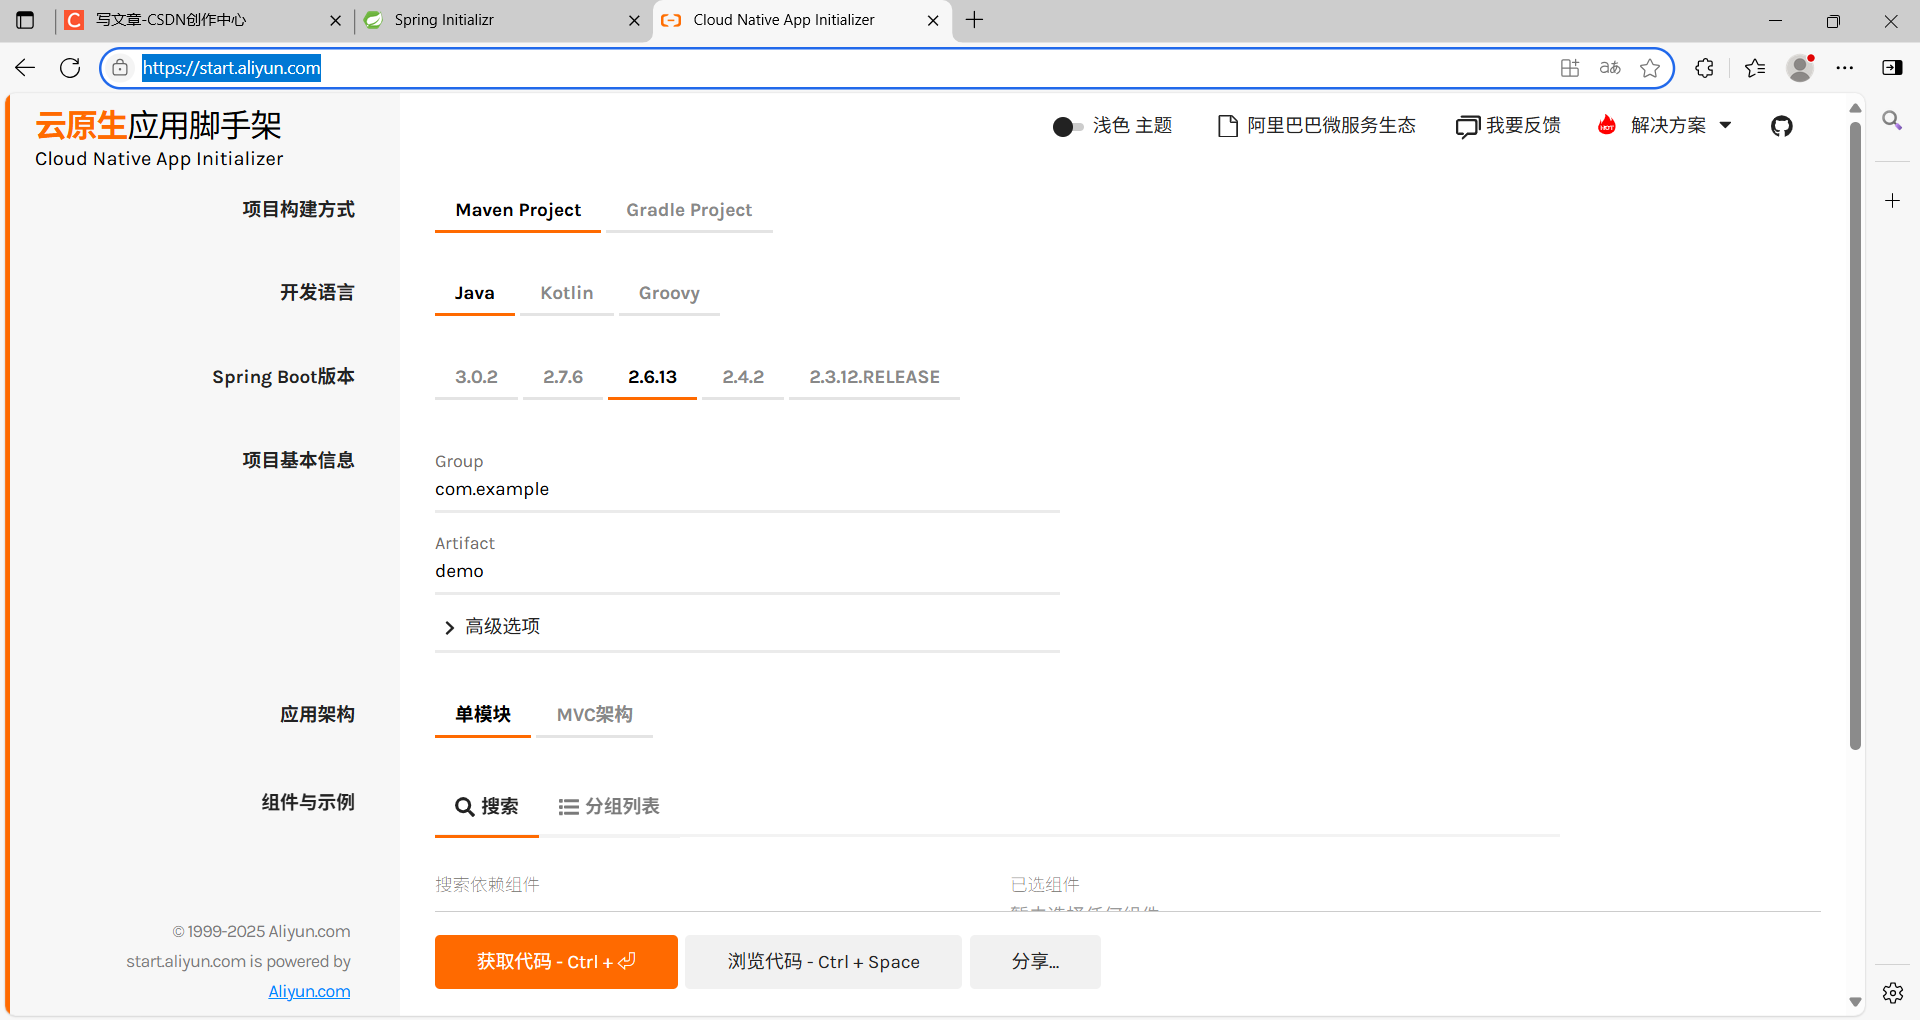
Task: Select the Maven Project build option
Action: [x=518, y=210]
